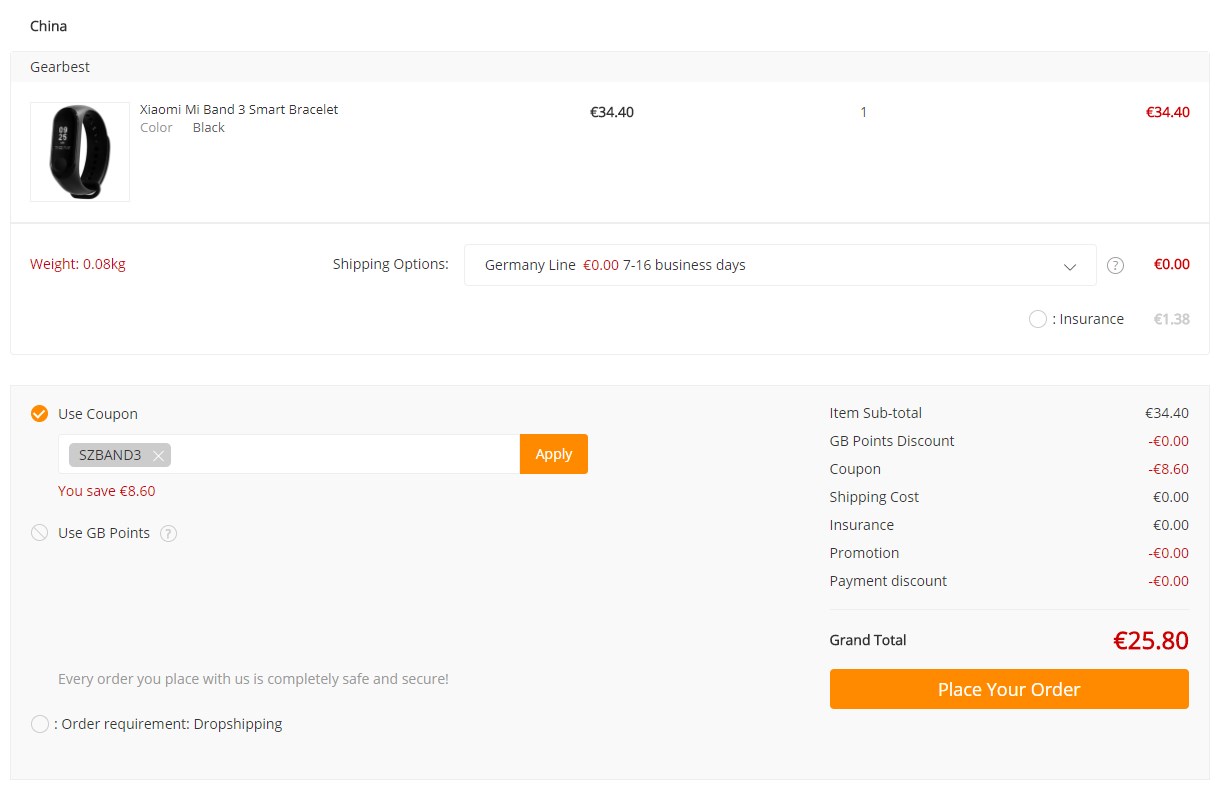The height and width of the screenshot is (797, 1221).
Task: Click the Place Your Order button
Action: [x=1009, y=689]
